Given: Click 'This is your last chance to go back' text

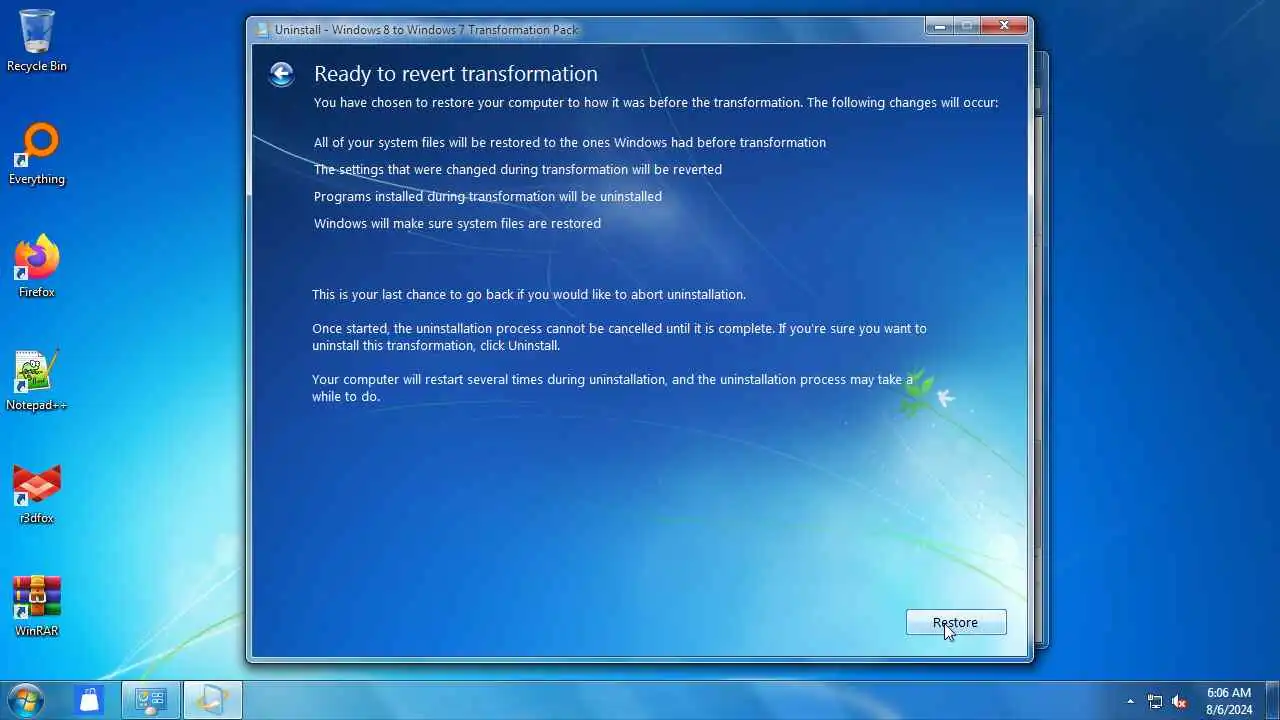Looking at the screenshot, I should click(x=529, y=294).
